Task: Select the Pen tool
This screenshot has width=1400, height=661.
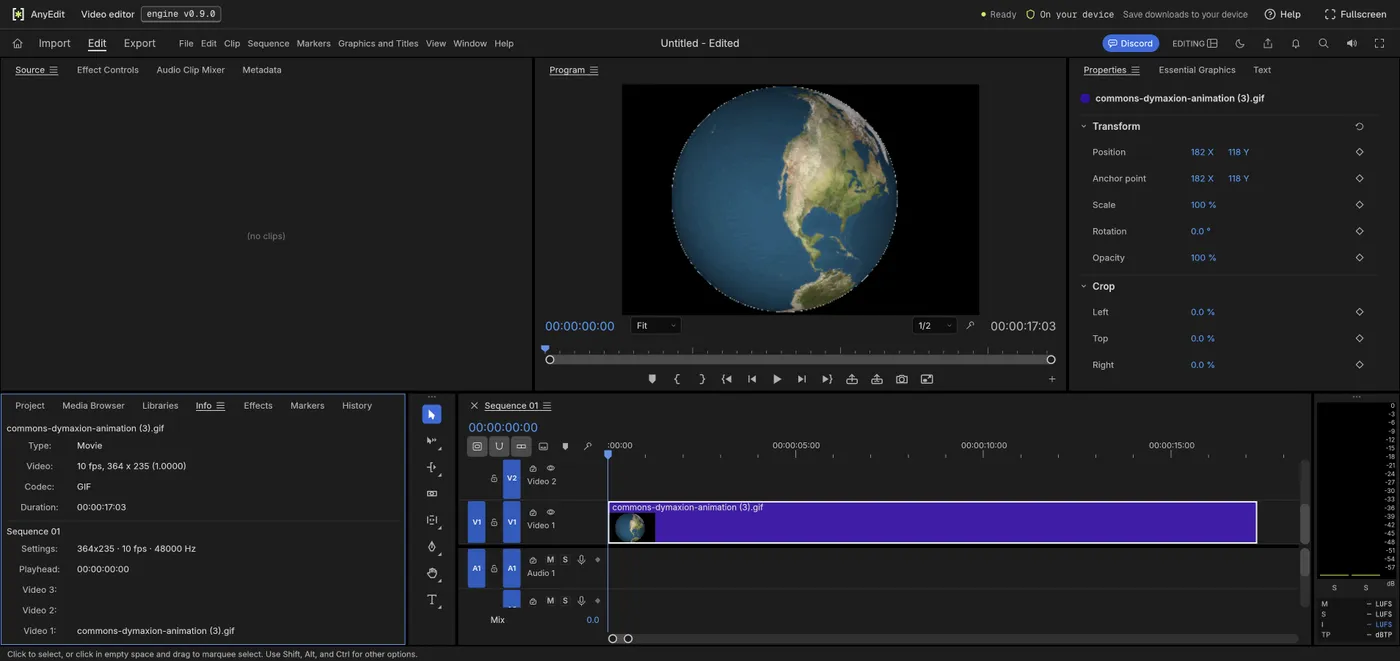Action: point(432,547)
